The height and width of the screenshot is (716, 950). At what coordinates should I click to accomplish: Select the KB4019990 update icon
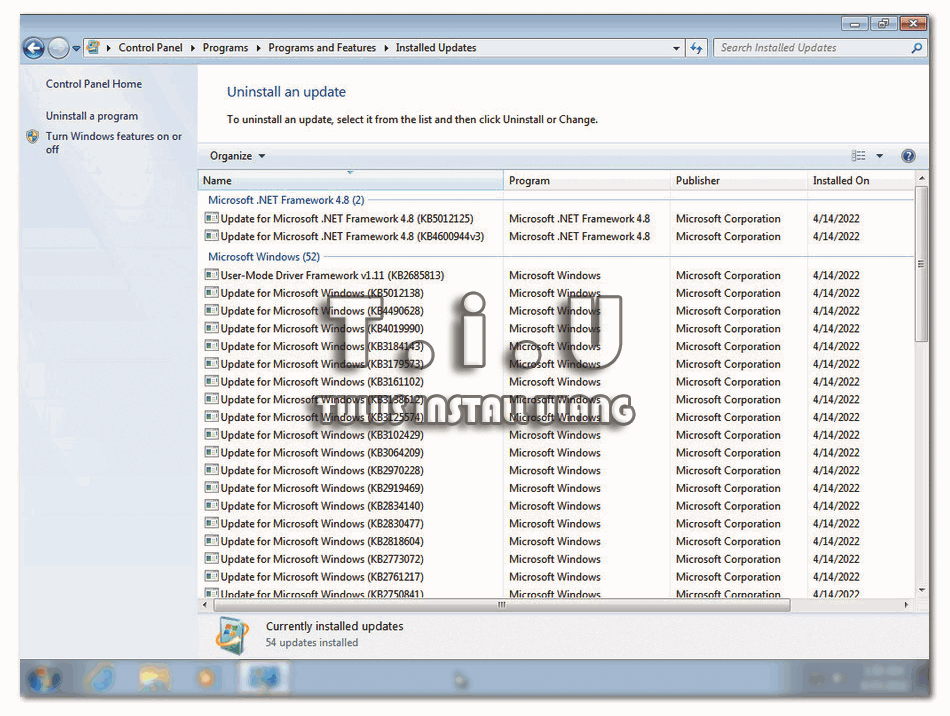pos(211,328)
